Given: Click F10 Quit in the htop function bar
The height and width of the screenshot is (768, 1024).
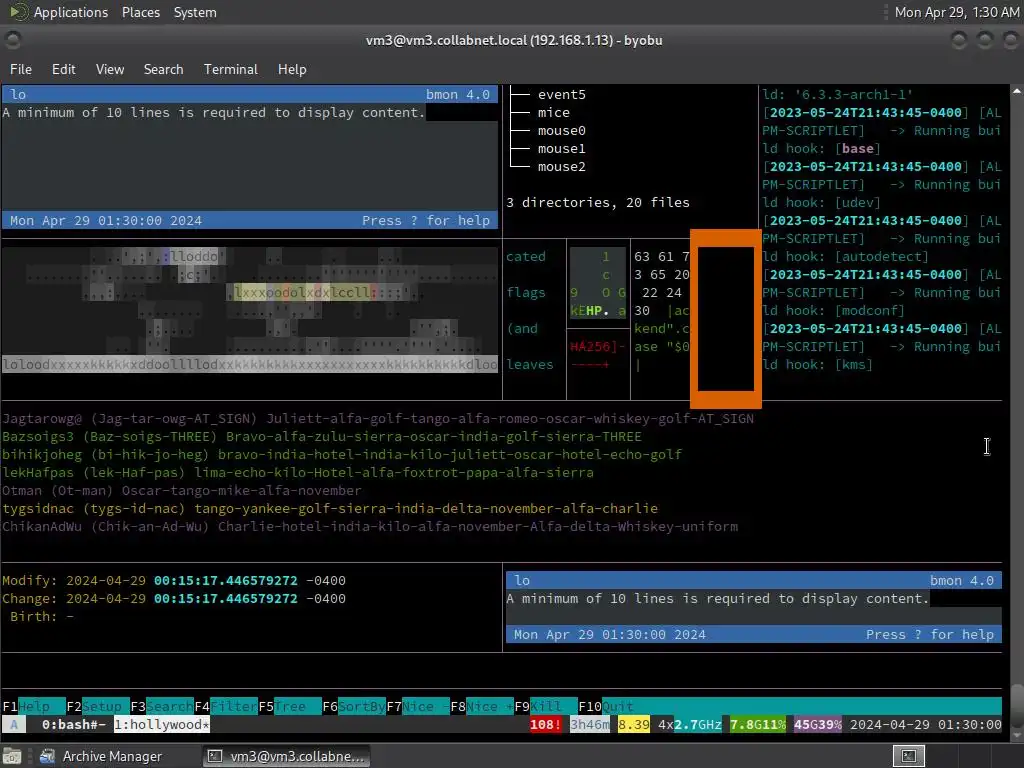Looking at the screenshot, I should coord(606,707).
